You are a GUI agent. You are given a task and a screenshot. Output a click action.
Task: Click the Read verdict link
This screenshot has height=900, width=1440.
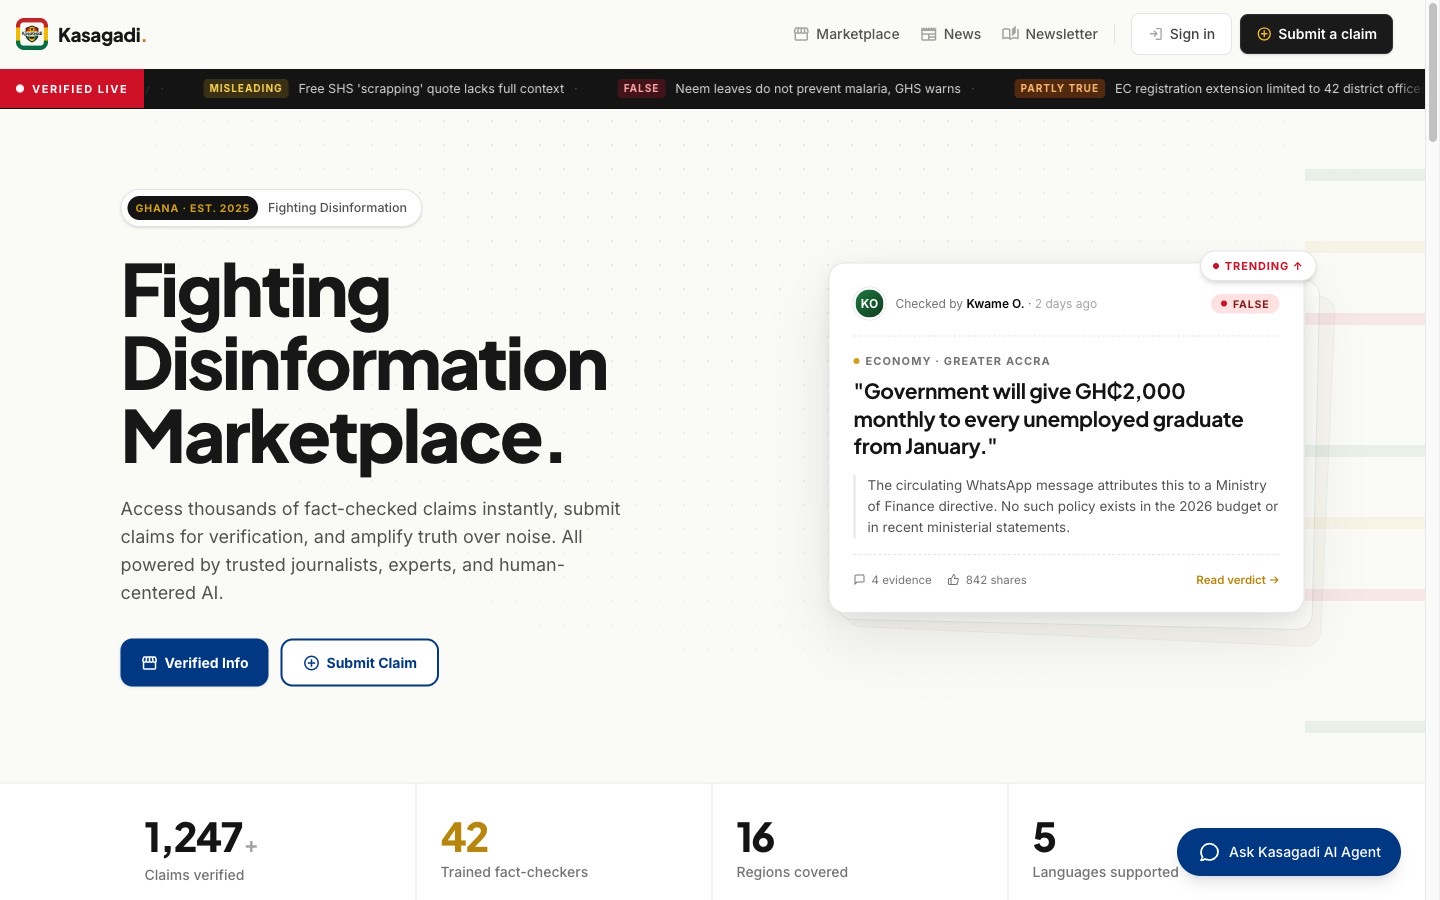point(1237,580)
